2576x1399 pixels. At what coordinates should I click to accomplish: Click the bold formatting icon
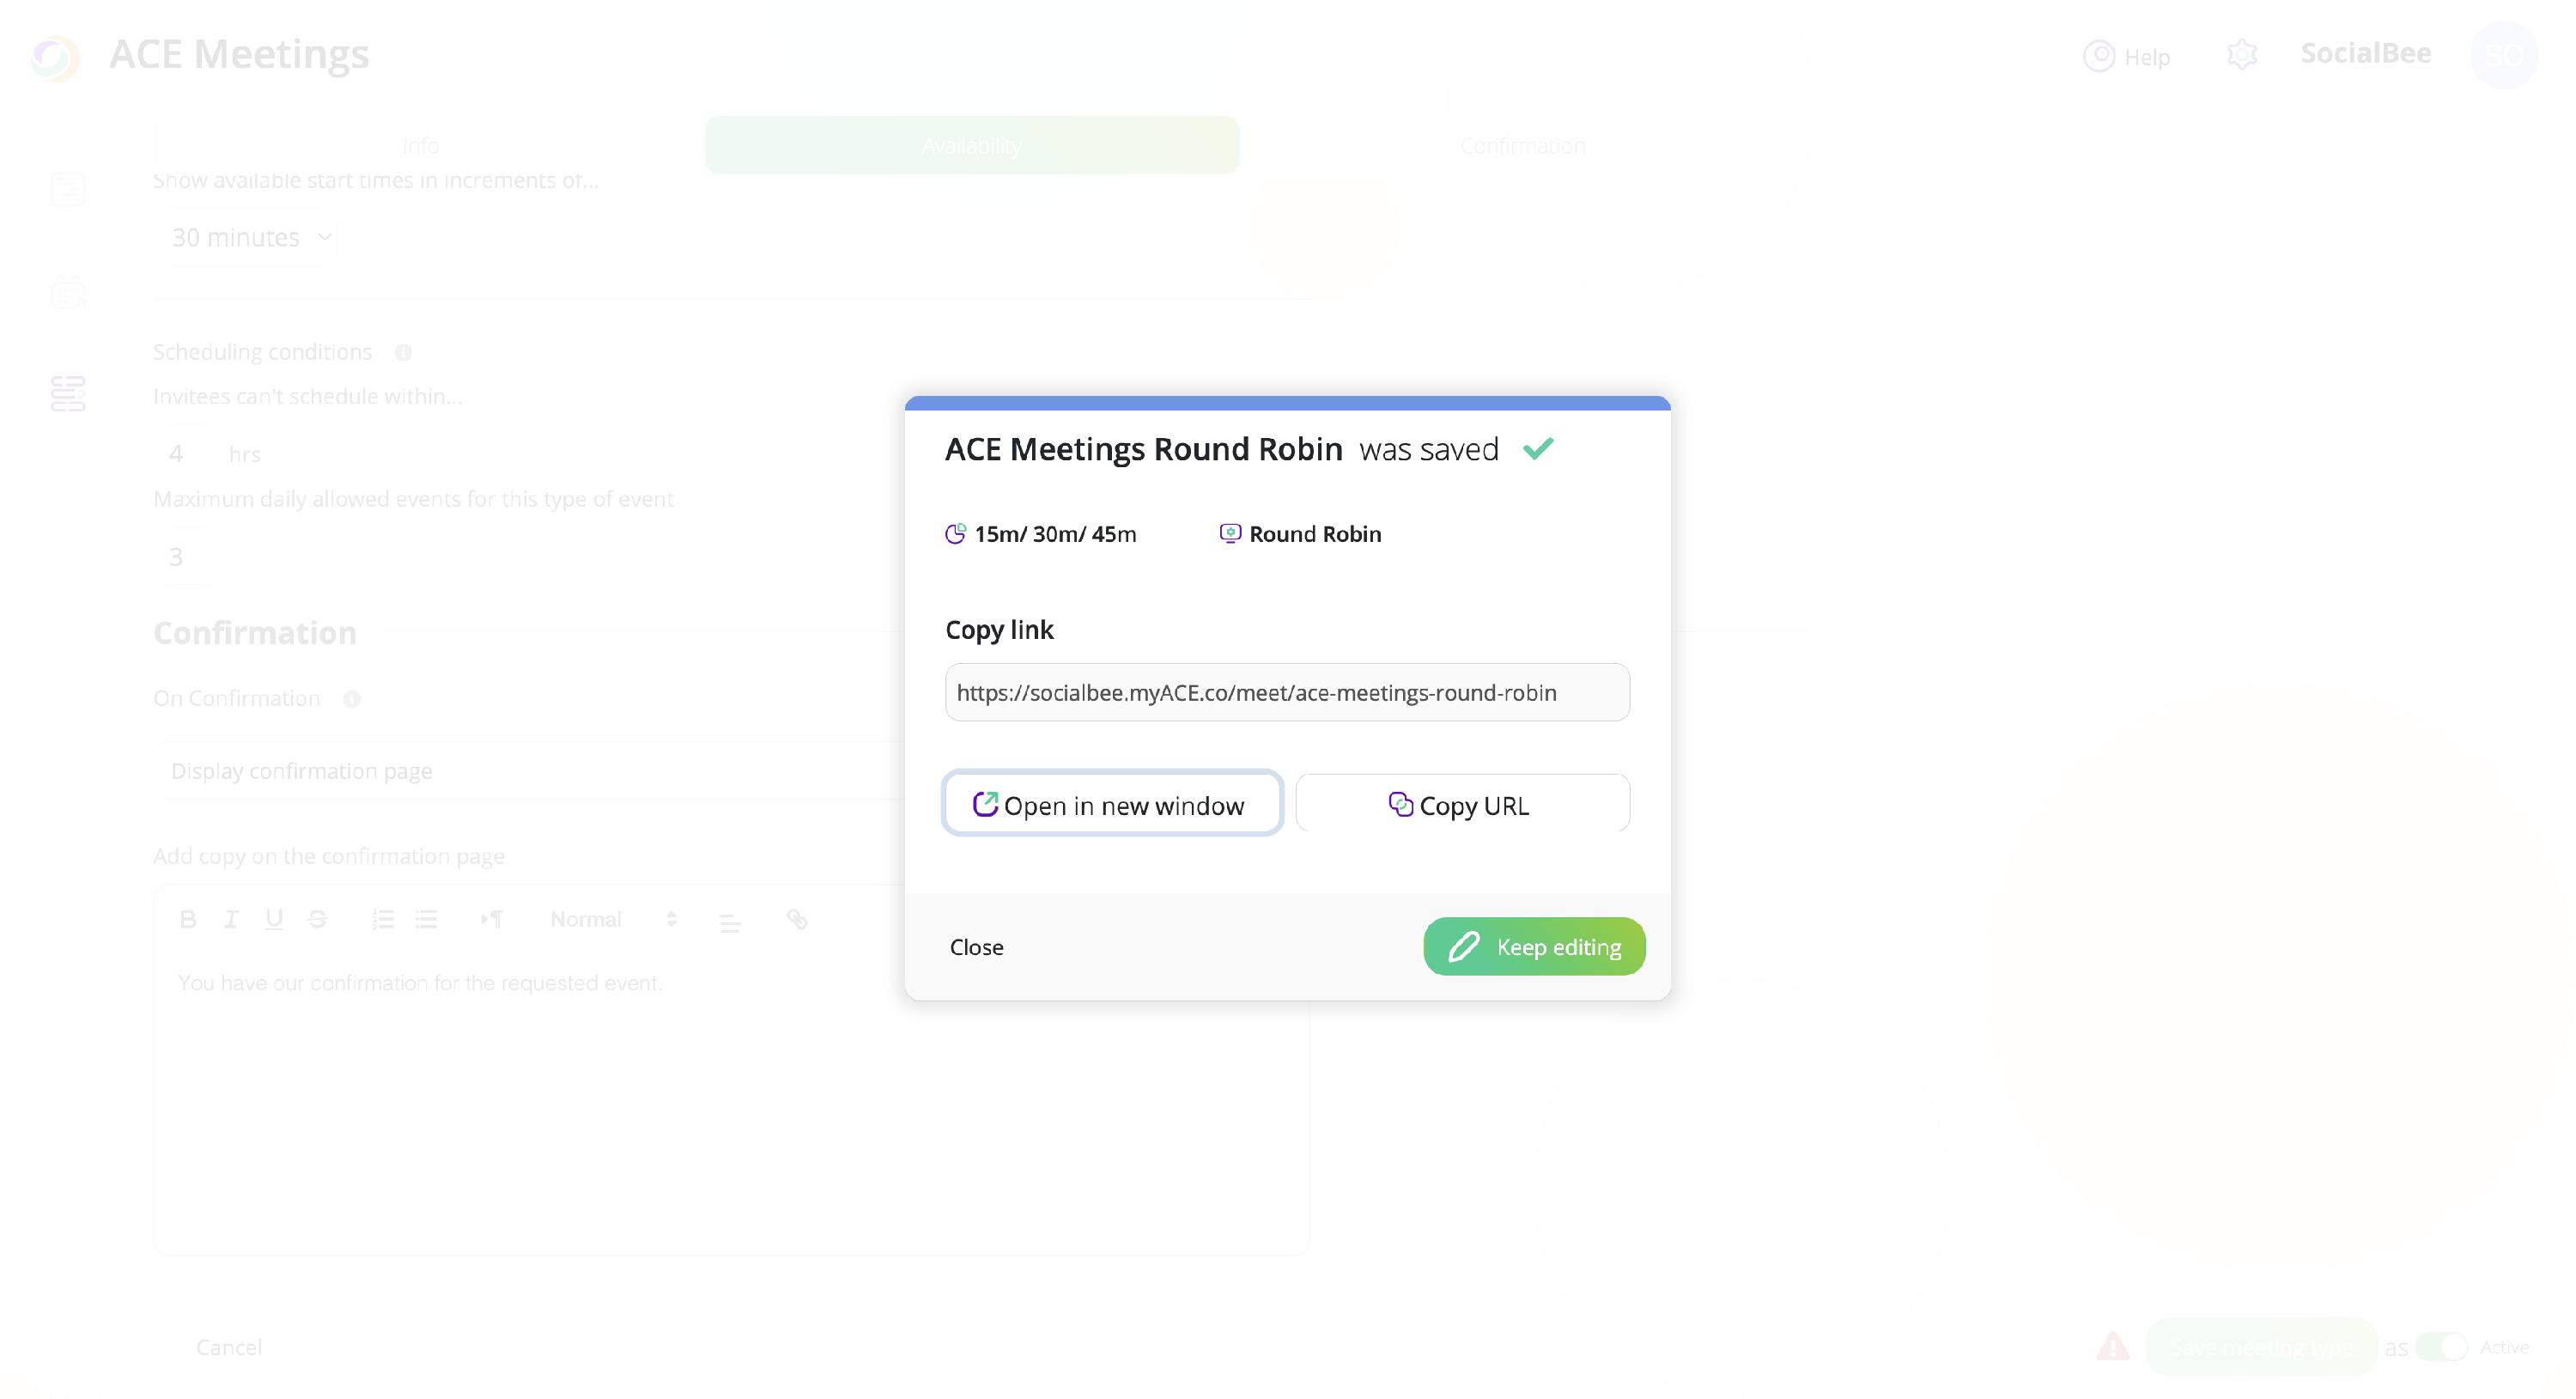[187, 919]
